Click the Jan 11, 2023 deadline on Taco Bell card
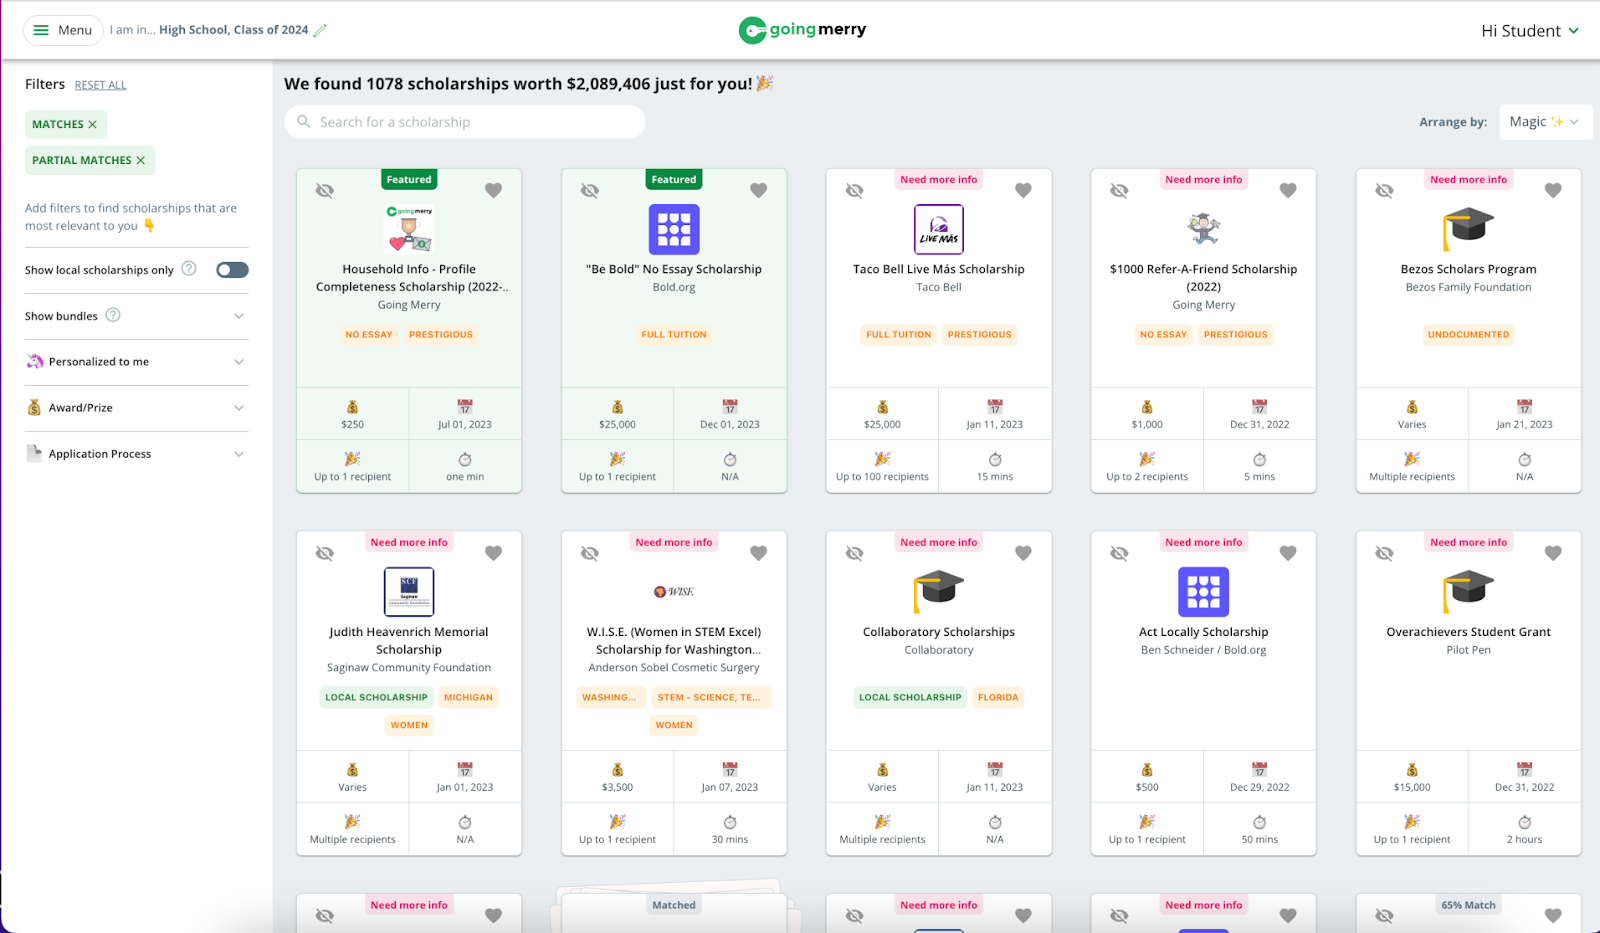The image size is (1600, 933). point(994,425)
